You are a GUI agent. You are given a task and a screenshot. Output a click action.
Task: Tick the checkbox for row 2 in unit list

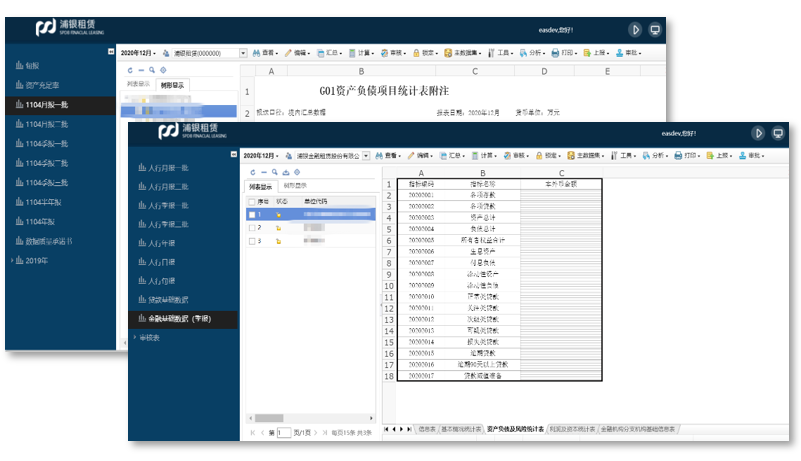(252, 227)
